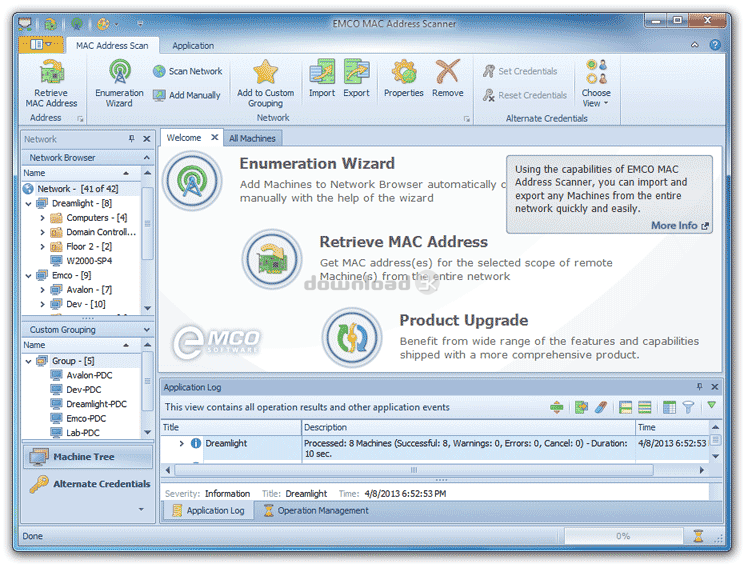Open Properties gear in ribbon
744x564 pixels.
tap(403, 79)
